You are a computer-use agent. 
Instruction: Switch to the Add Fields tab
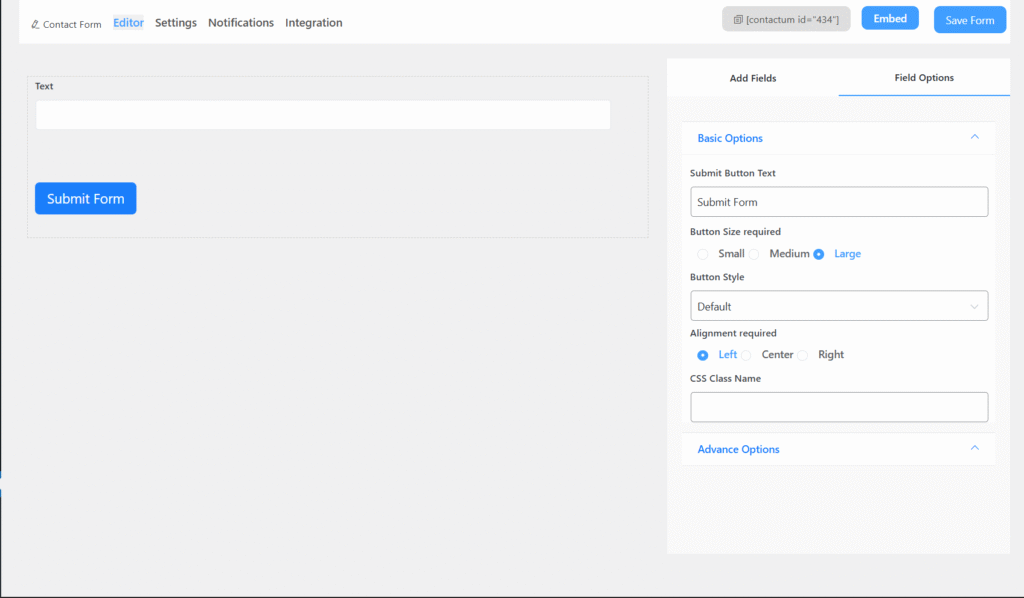[x=752, y=78]
